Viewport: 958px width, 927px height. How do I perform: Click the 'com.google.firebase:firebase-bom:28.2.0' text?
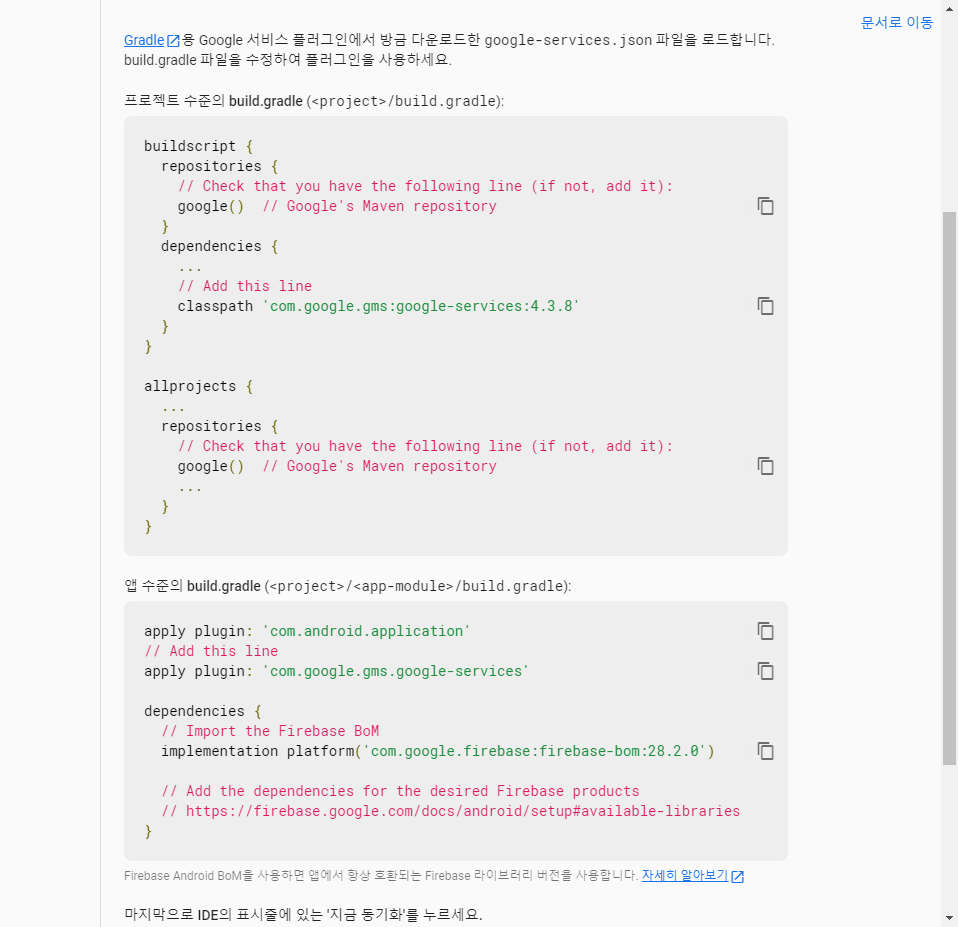tap(535, 751)
